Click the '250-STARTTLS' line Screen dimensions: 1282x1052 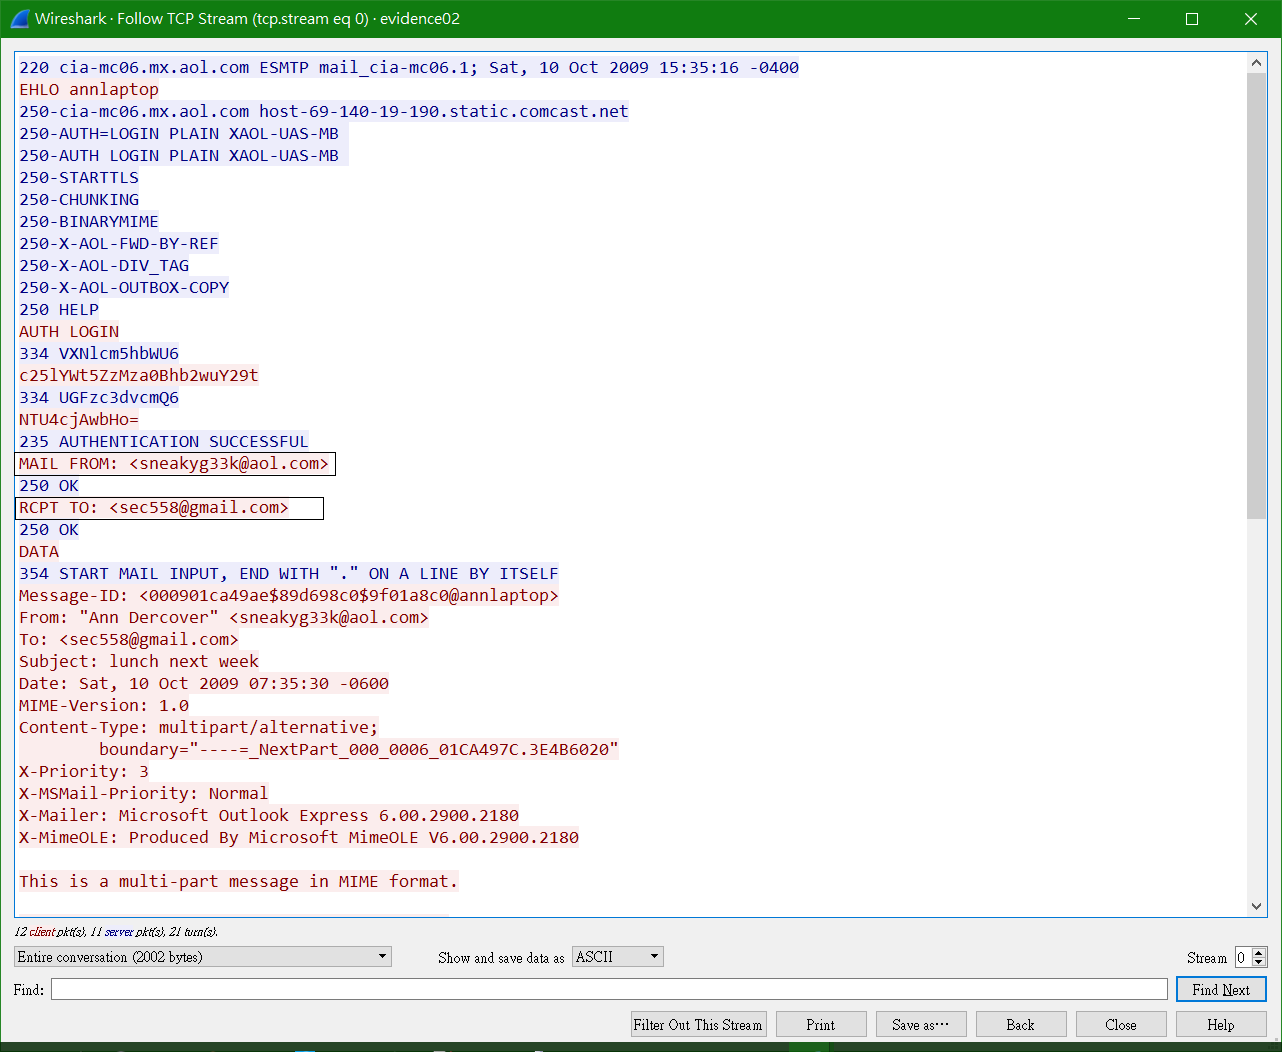79,177
